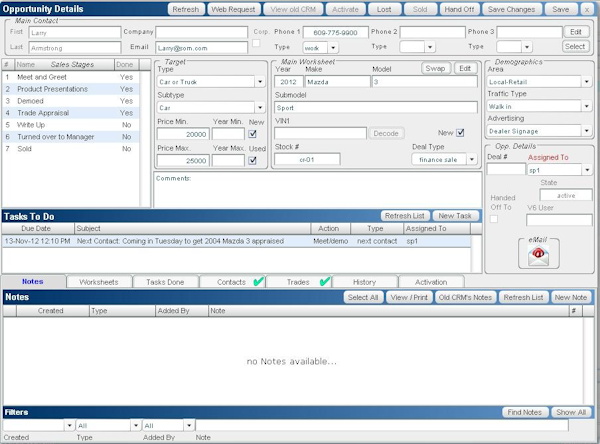Toggle the Target New checkbox
Screen dimensions: 600x444
coord(253,134)
